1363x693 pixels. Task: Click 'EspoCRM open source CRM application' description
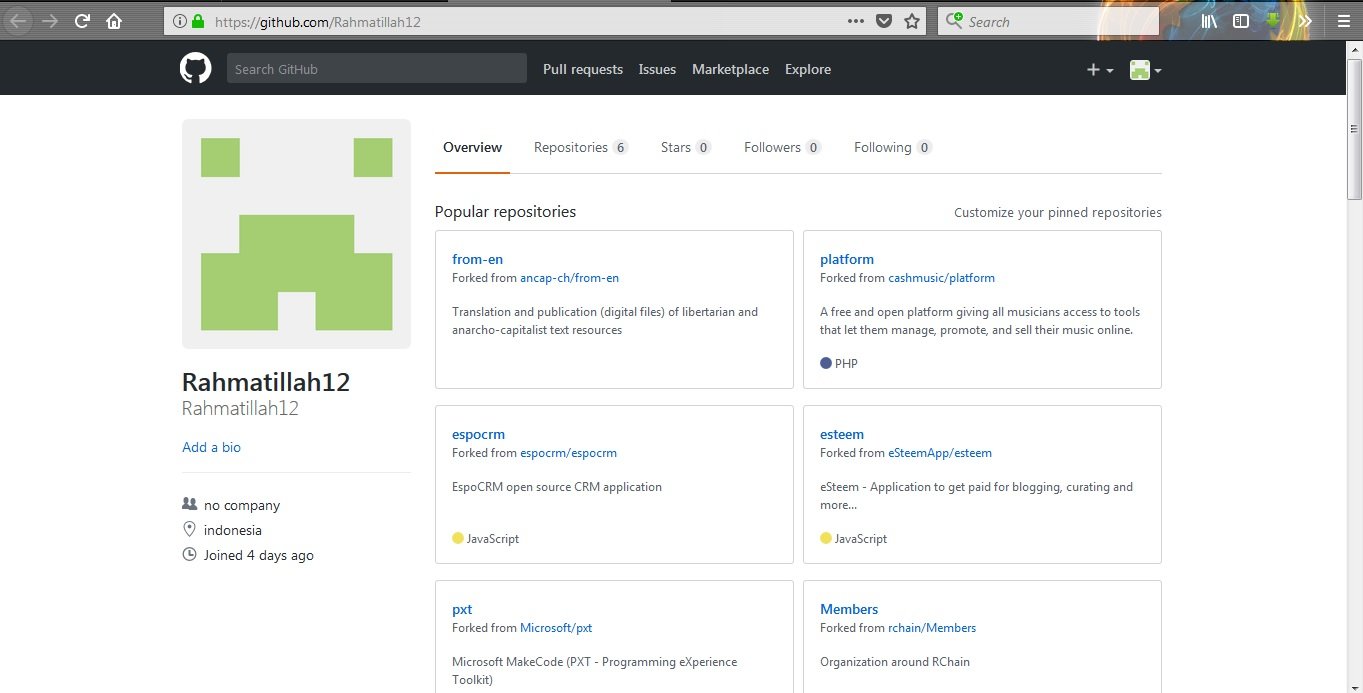pyautogui.click(x=557, y=487)
